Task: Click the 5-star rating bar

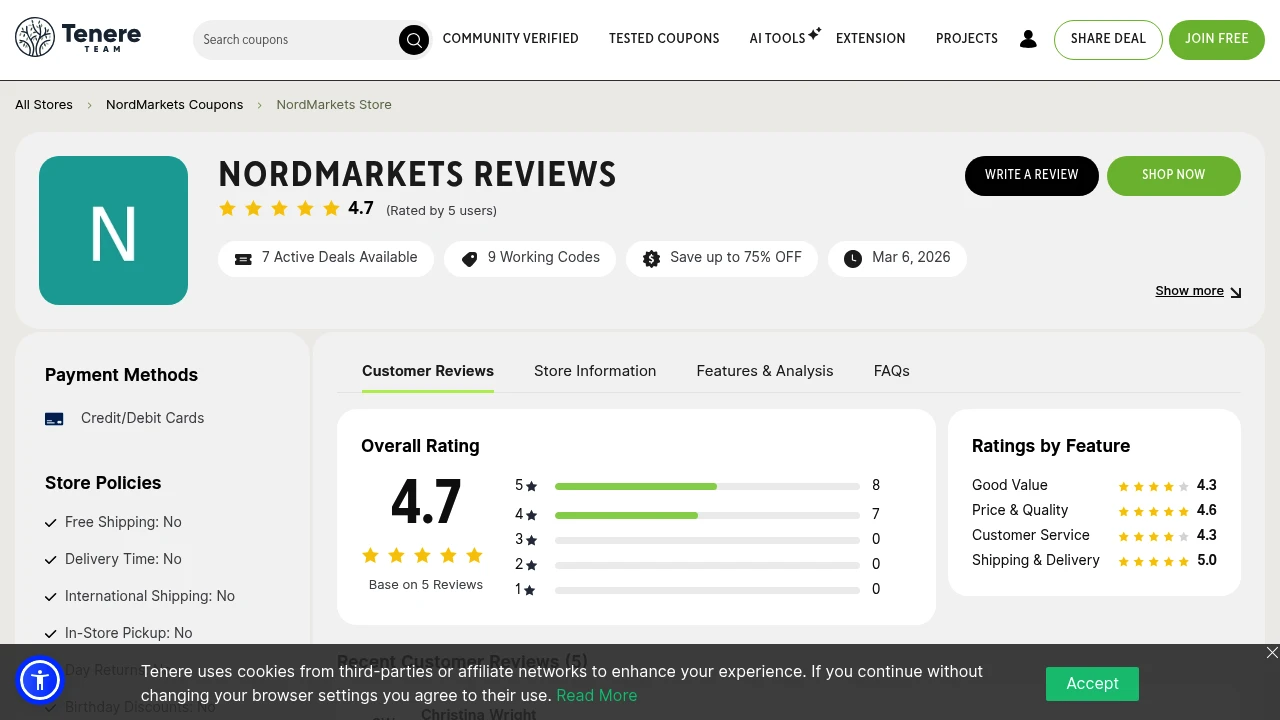Action: tap(707, 487)
